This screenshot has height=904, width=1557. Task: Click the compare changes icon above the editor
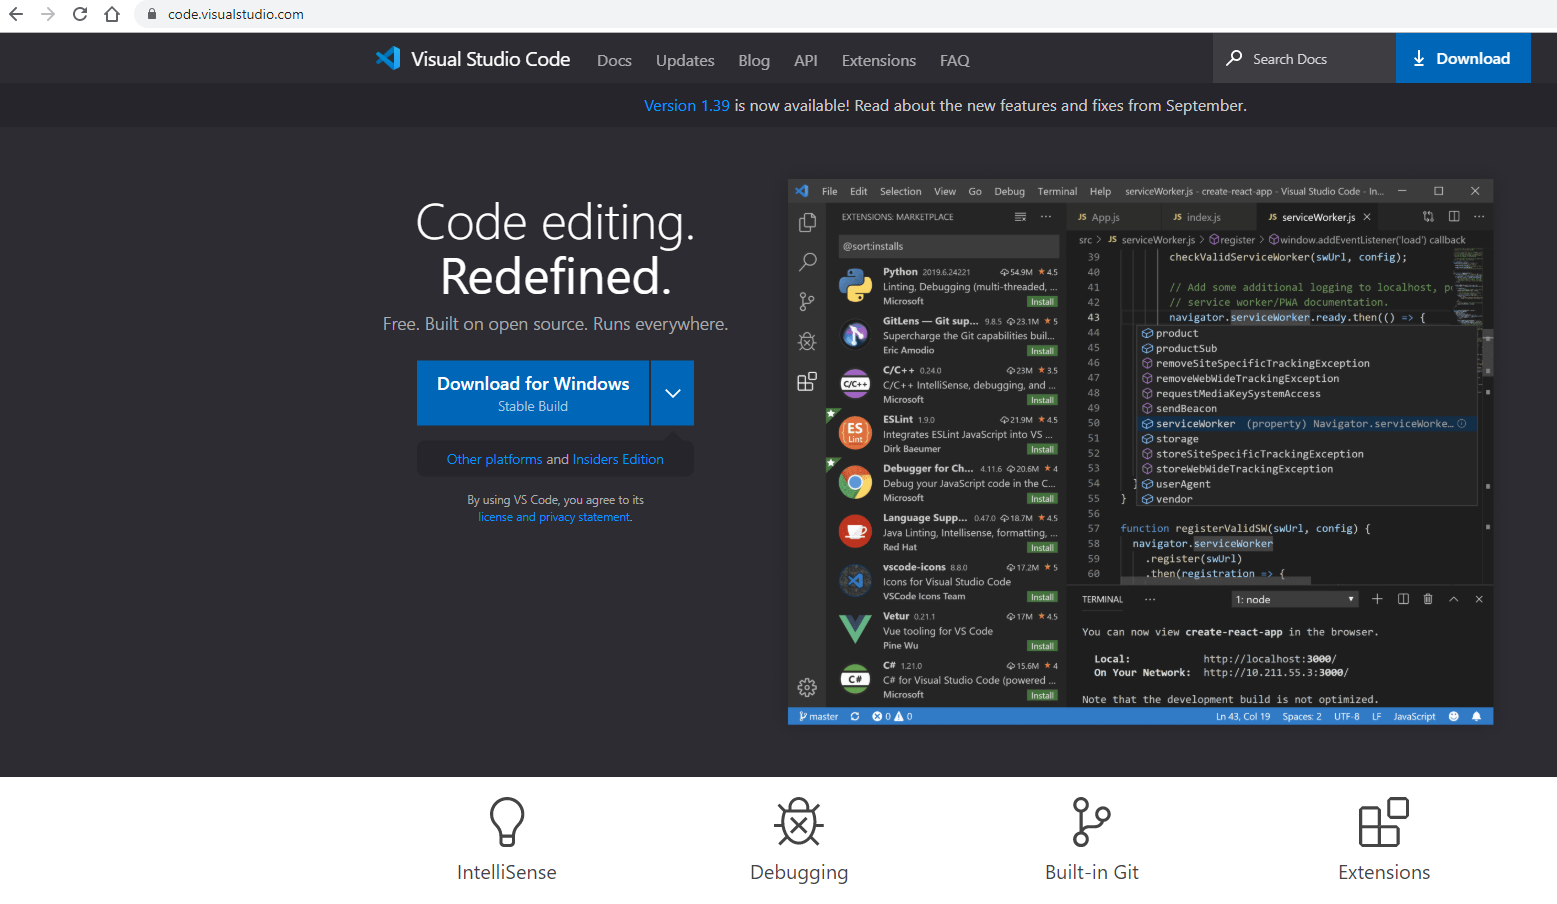coord(1428,216)
